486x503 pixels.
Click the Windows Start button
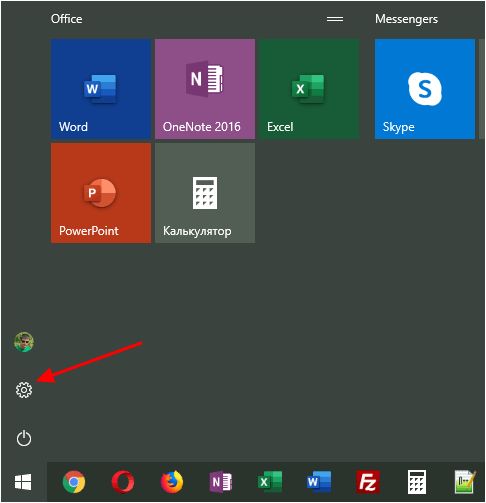pyautogui.click(x=23, y=482)
